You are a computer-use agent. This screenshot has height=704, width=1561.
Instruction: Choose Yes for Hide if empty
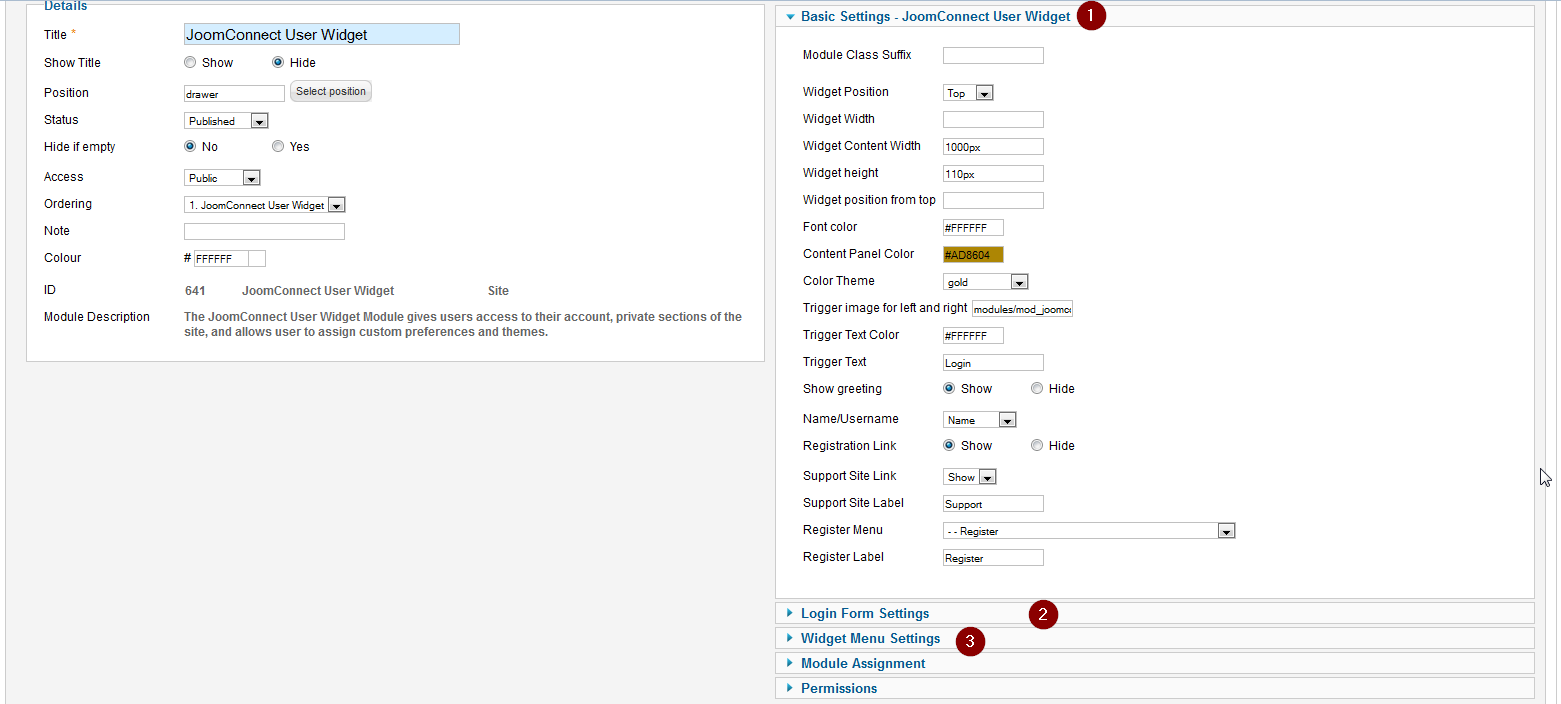tap(278, 146)
